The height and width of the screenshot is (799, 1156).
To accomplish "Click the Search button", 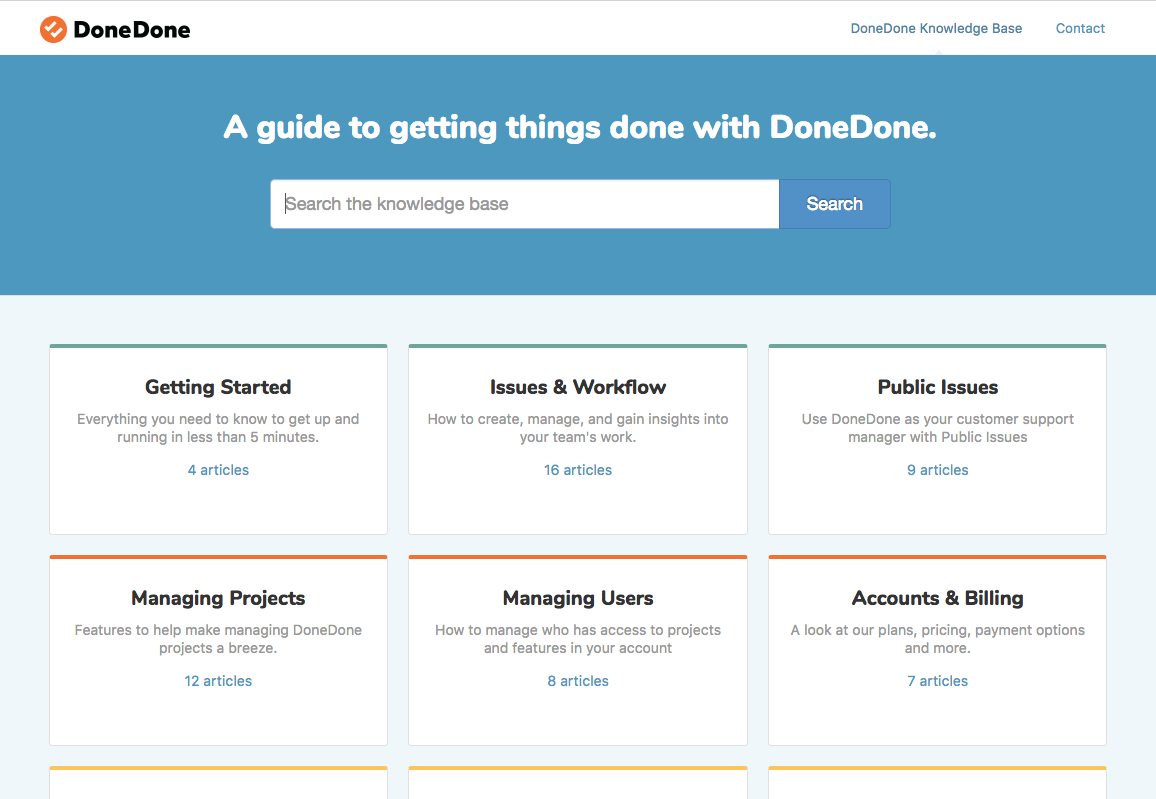I will (x=835, y=204).
